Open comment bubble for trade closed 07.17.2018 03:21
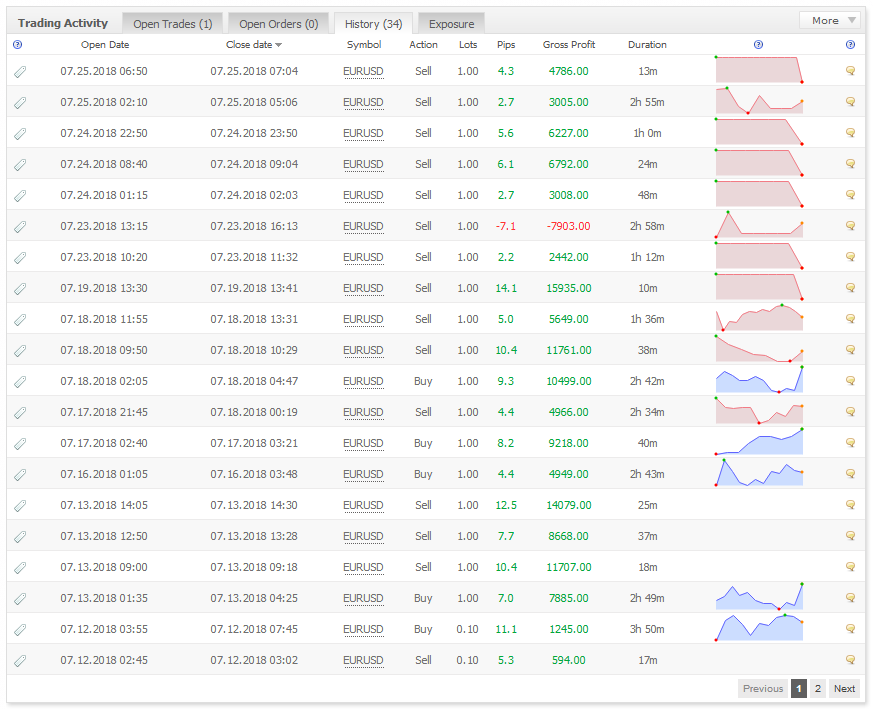873x709 pixels. click(850, 442)
